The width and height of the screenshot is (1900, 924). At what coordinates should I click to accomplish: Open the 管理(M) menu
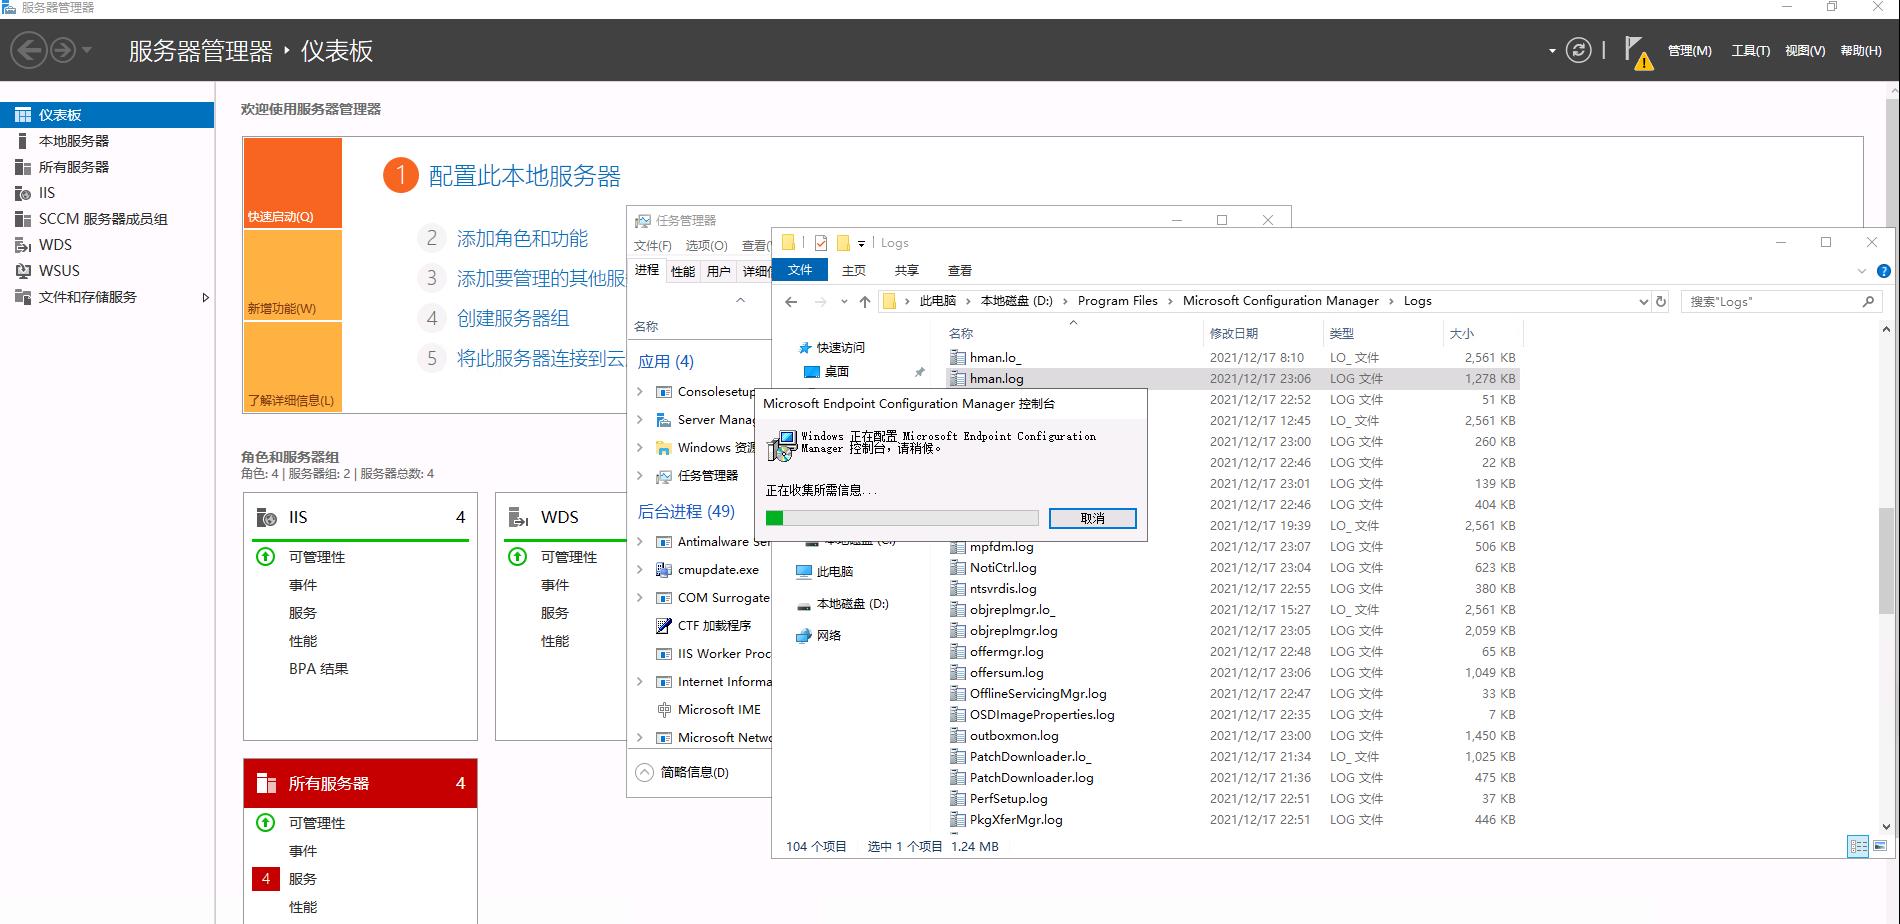pos(1689,51)
